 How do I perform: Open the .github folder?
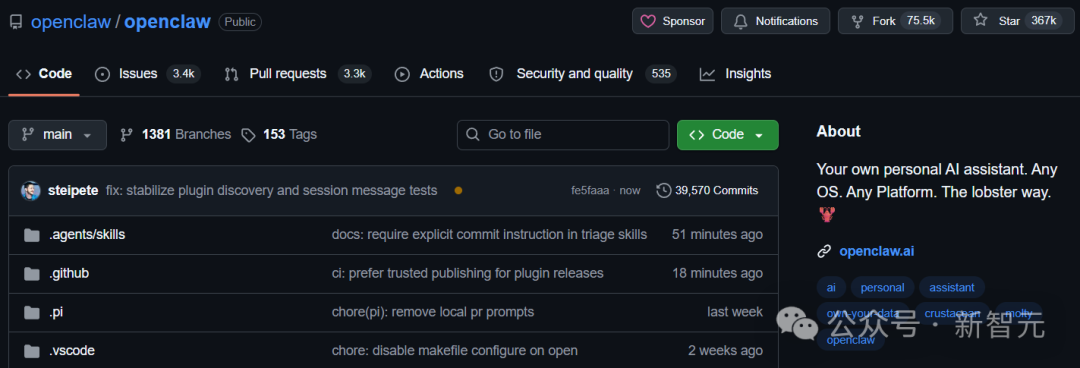point(69,274)
